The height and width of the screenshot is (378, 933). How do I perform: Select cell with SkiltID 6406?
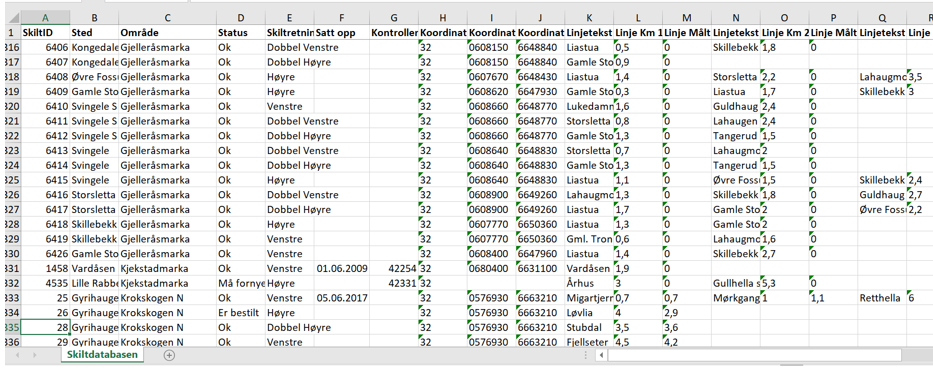45,47
